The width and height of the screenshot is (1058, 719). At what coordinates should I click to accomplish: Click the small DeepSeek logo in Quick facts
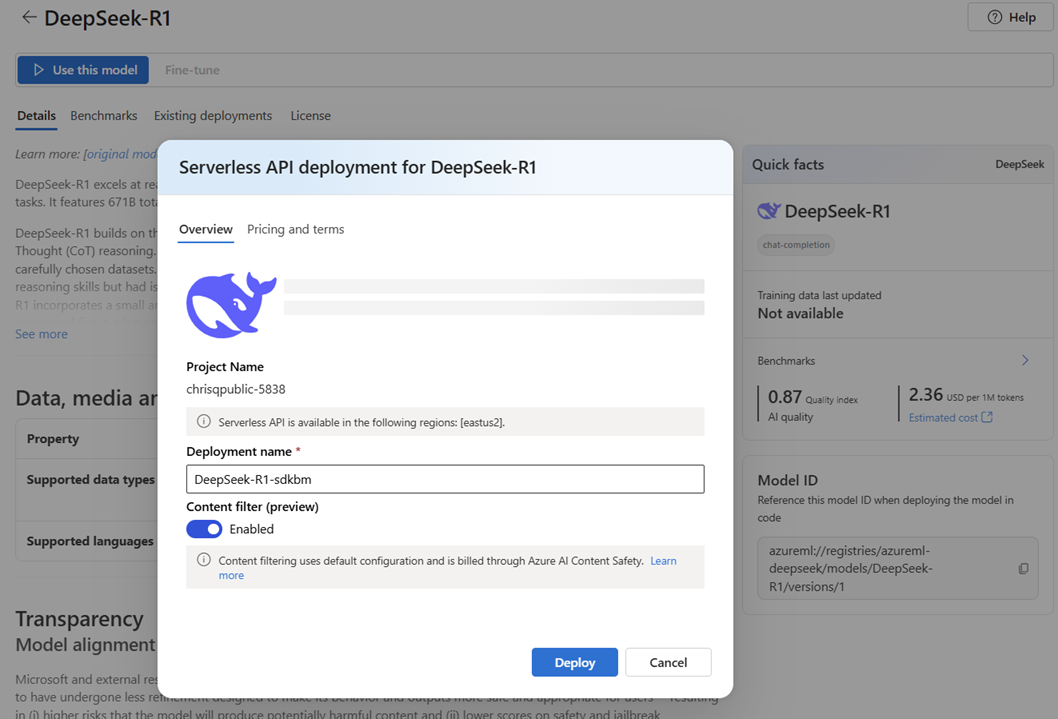point(769,211)
